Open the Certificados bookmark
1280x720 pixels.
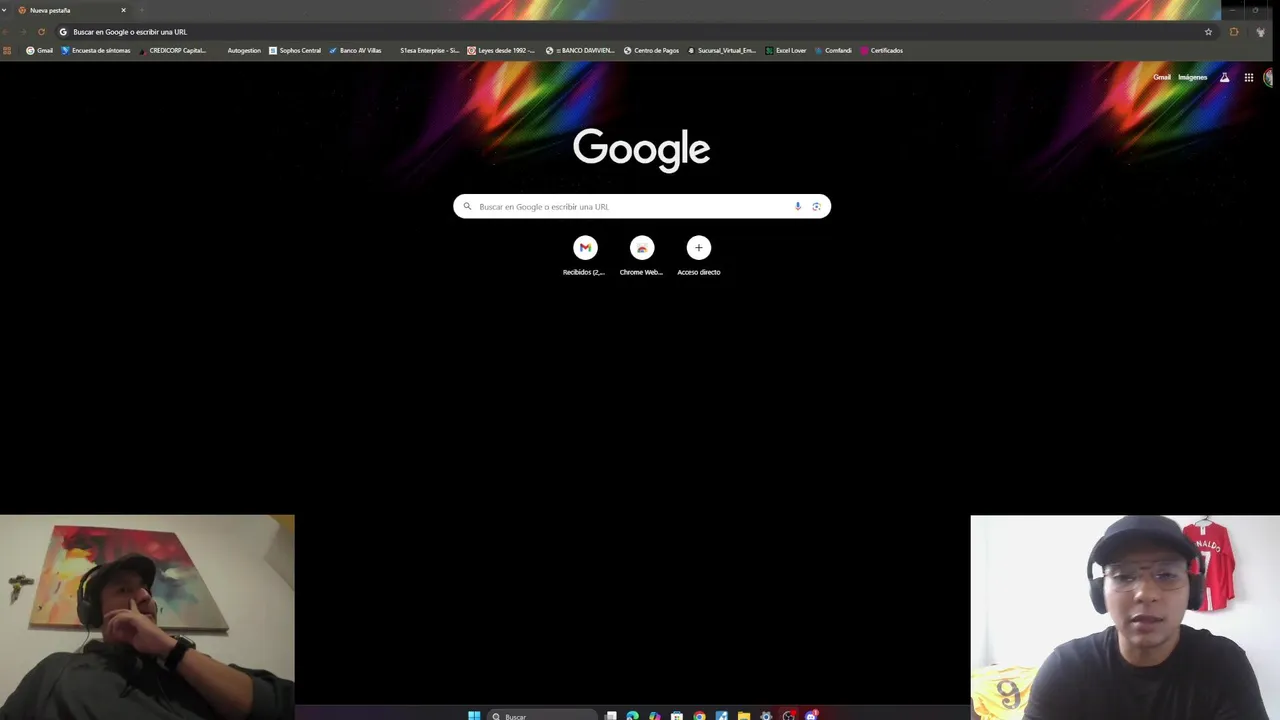pyautogui.click(x=881, y=50)
